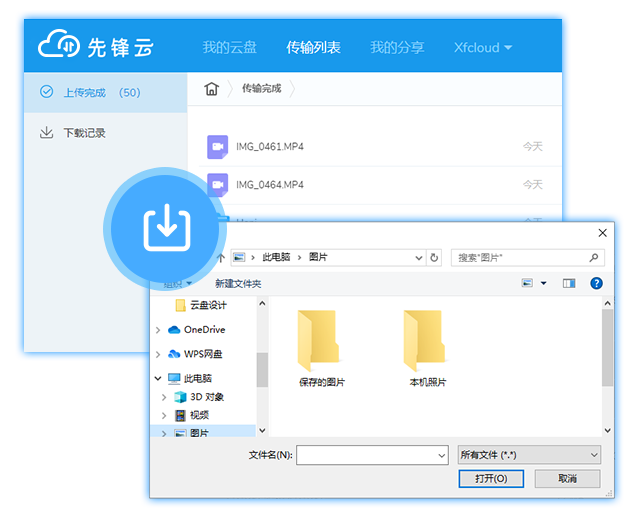Click the 取消 button
640x520 pixels.
point(567,479)
